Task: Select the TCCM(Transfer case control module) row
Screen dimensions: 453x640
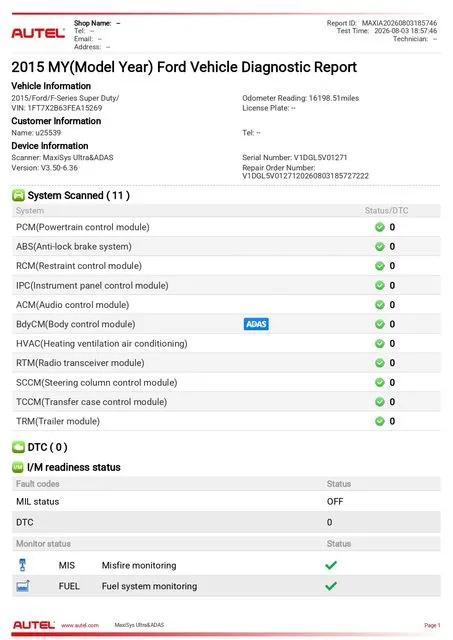Action: (x=226, y=402)
